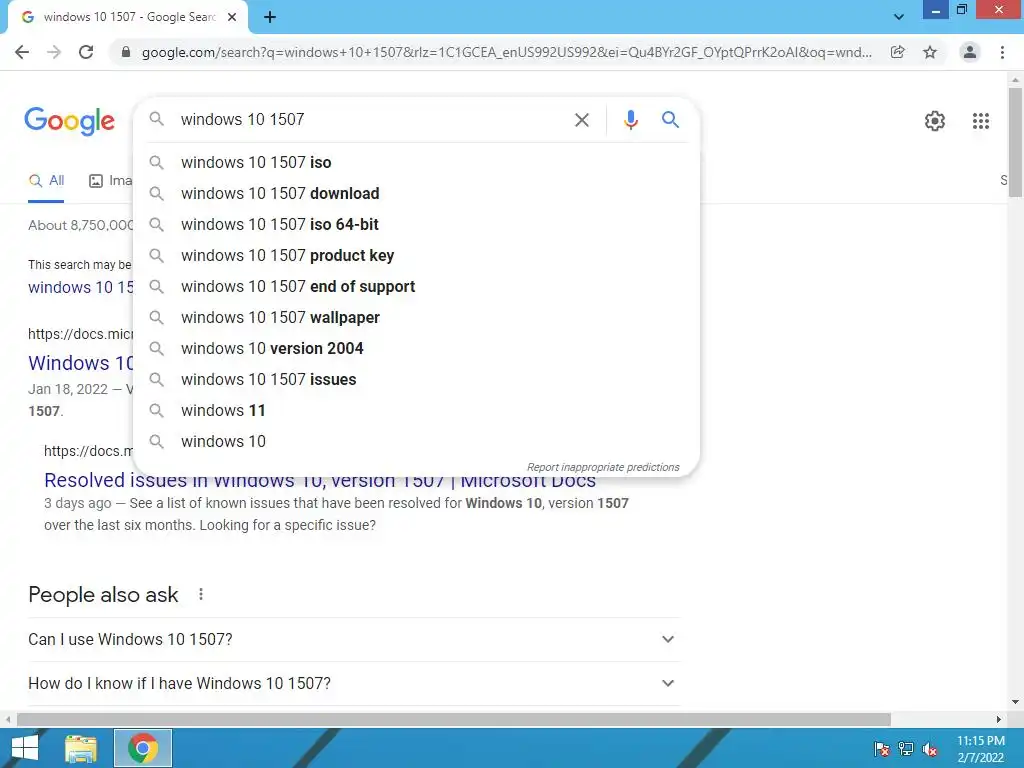Switch to the All results tab
Image resolution: width=1024 pixels, height=768 pixels.
coord(46,181)
